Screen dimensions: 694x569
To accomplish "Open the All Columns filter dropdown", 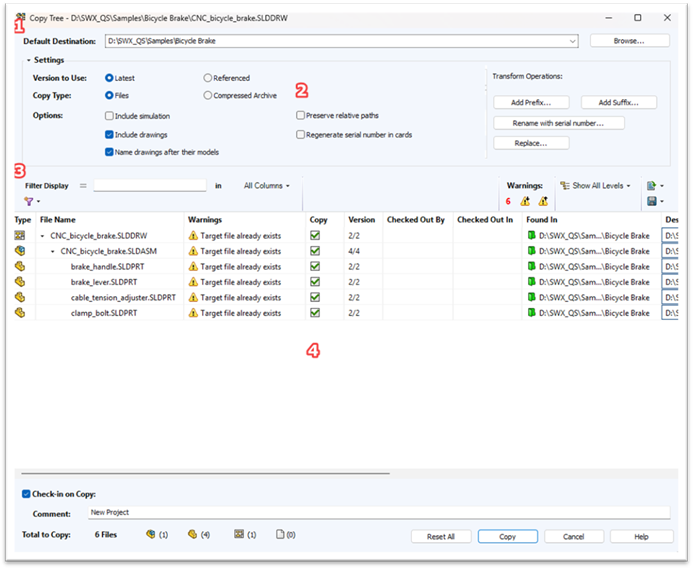I will click(x=266, y=186).
